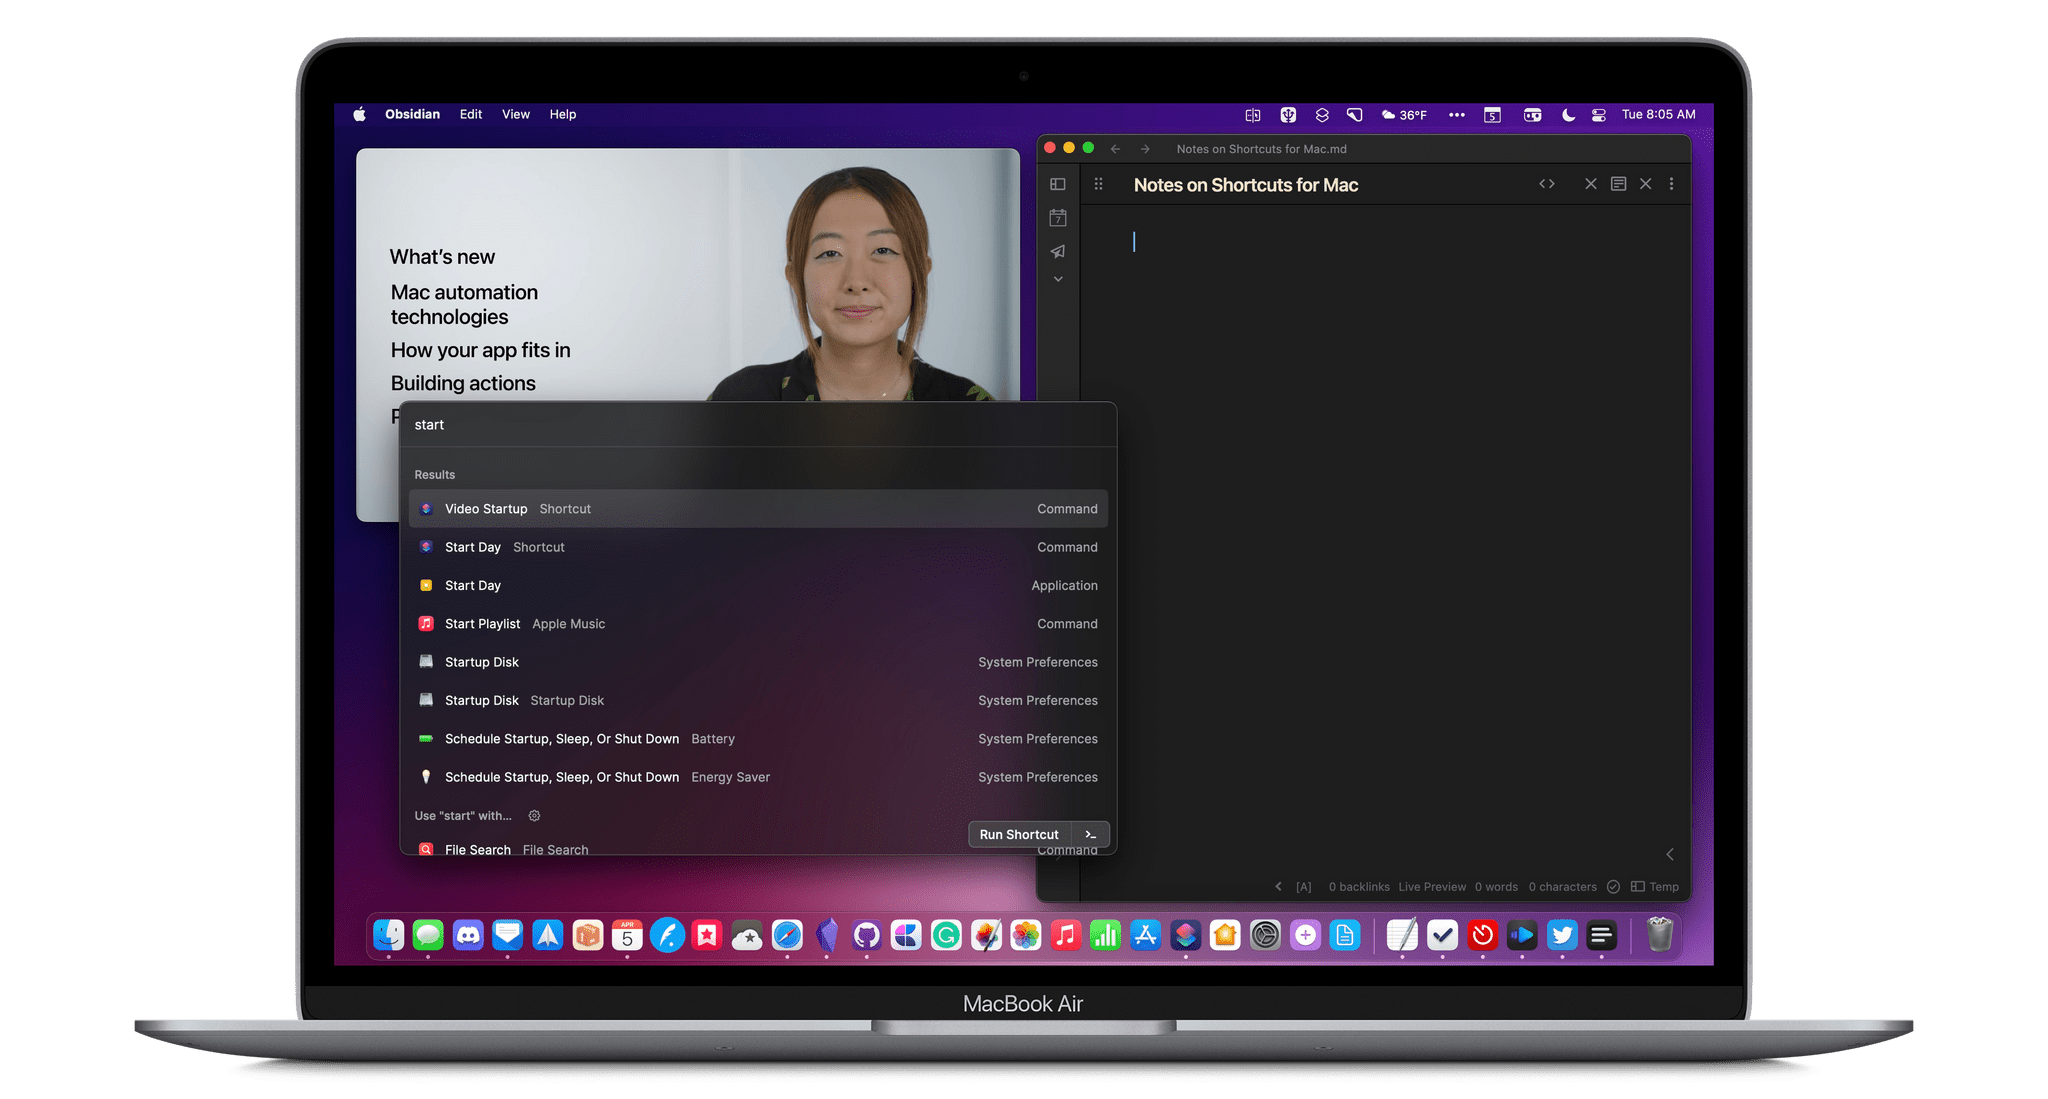Image resolution: width=2048 pixels, height=1099 pixels.
Task: Open the three-dot more options menu
Action: point(1671,184)
